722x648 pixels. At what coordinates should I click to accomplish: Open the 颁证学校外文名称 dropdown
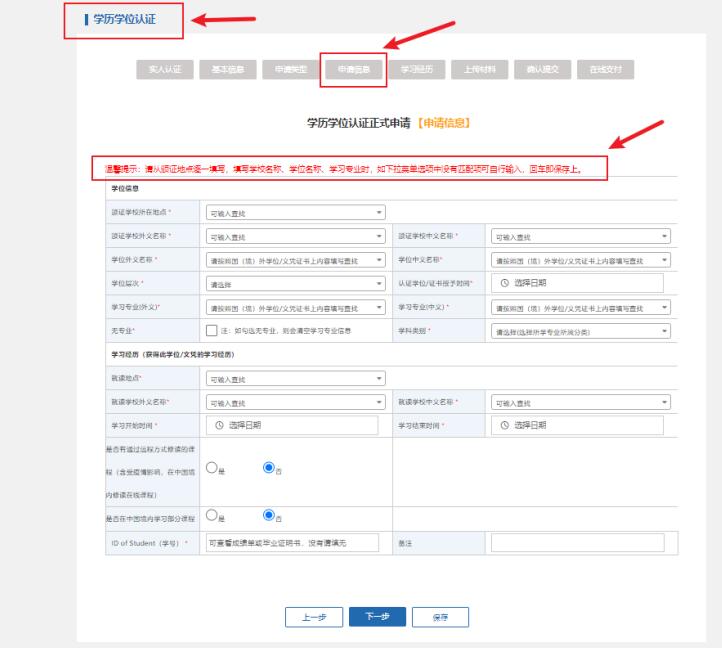coord(296,236)
